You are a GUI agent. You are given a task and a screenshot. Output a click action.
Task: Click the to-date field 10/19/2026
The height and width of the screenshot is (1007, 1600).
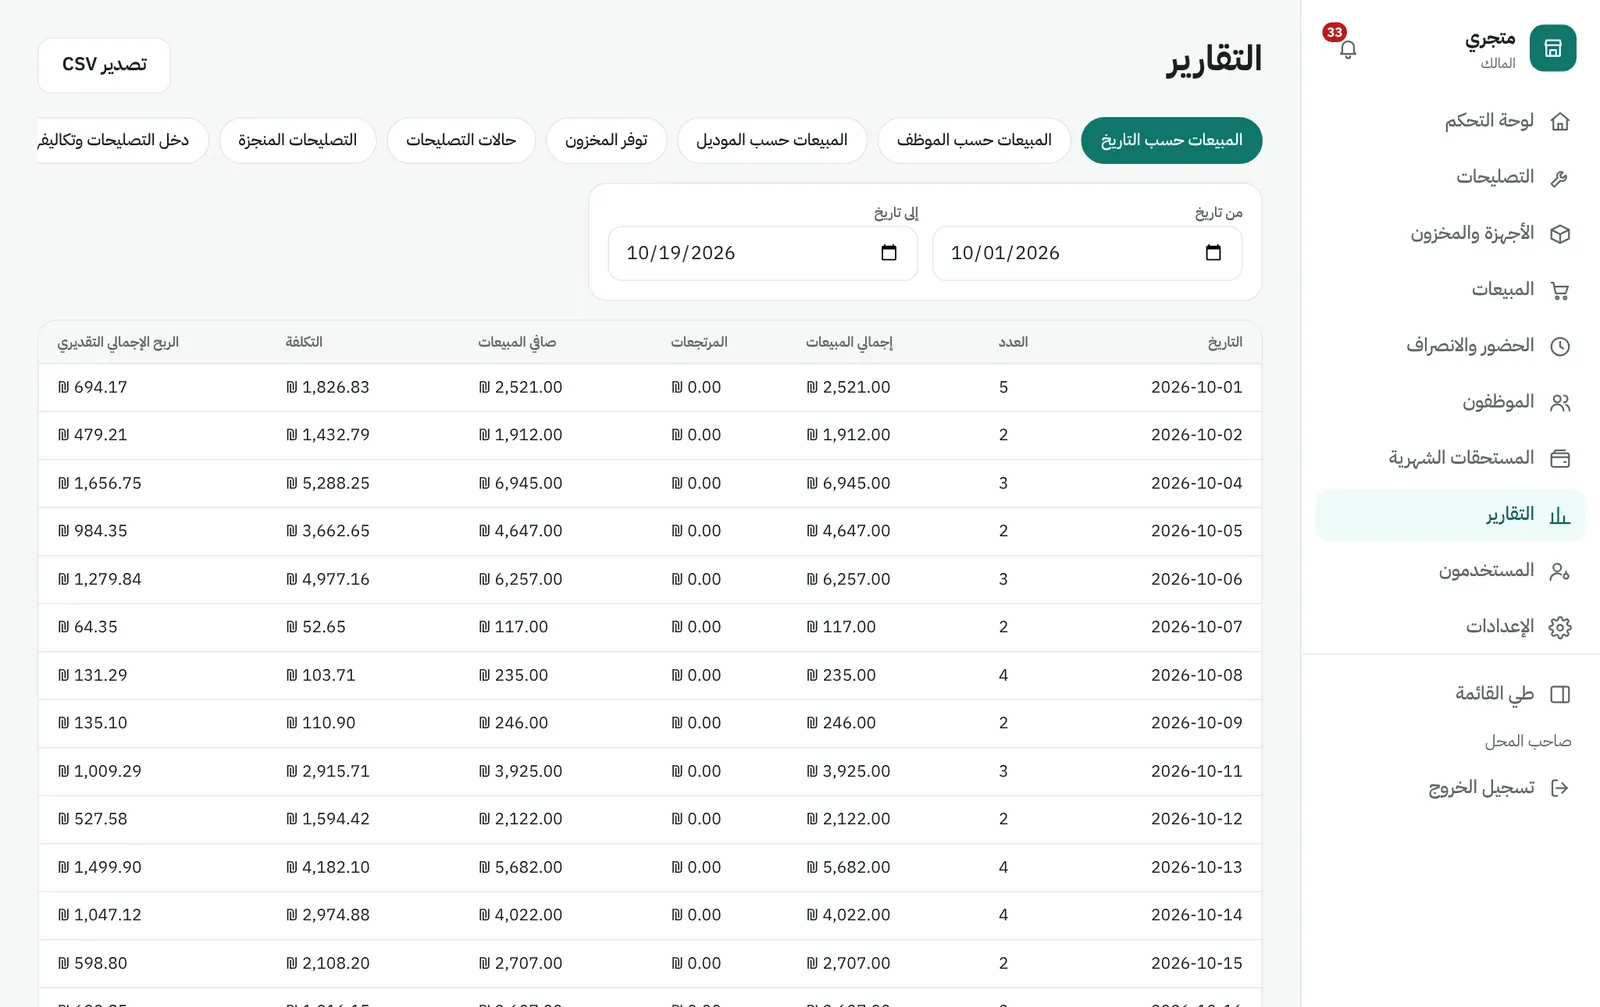(763, 253)
